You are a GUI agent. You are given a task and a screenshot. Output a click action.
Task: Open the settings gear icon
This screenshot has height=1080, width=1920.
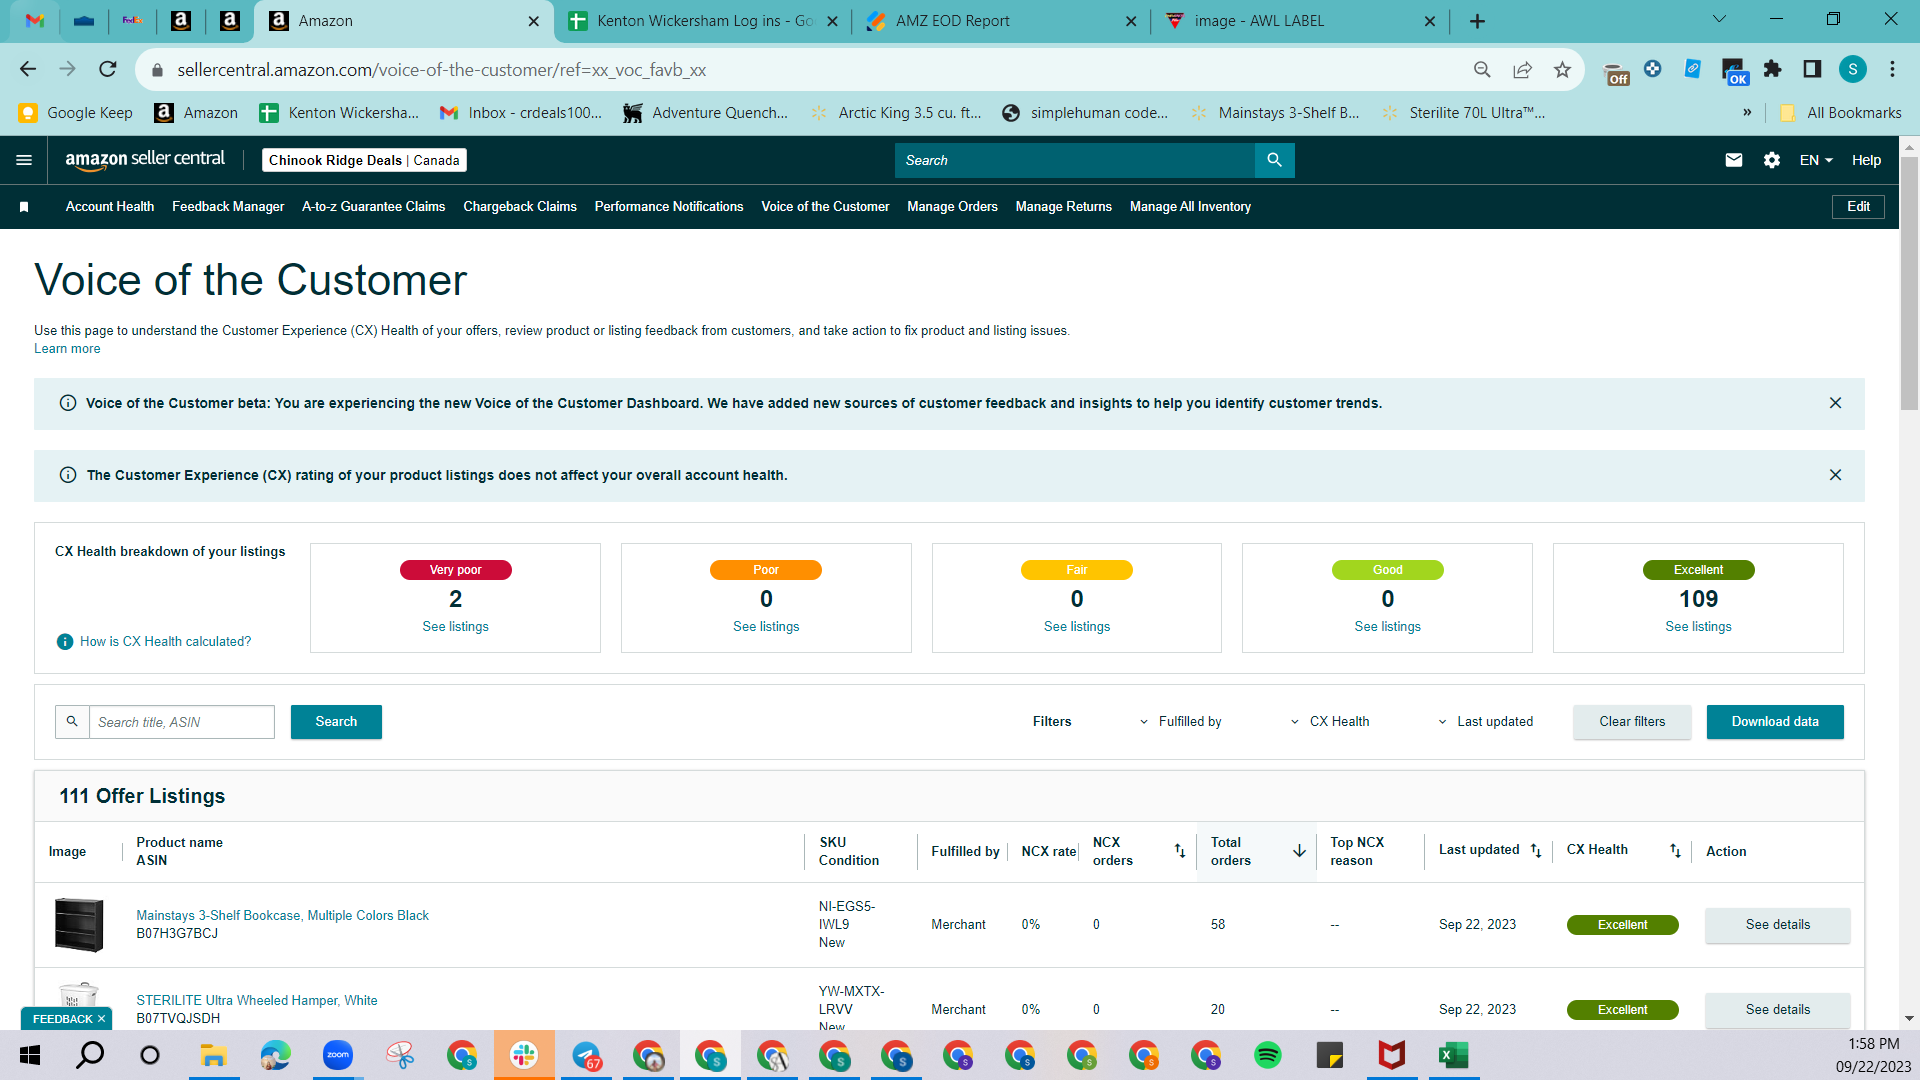point(1772,160)
